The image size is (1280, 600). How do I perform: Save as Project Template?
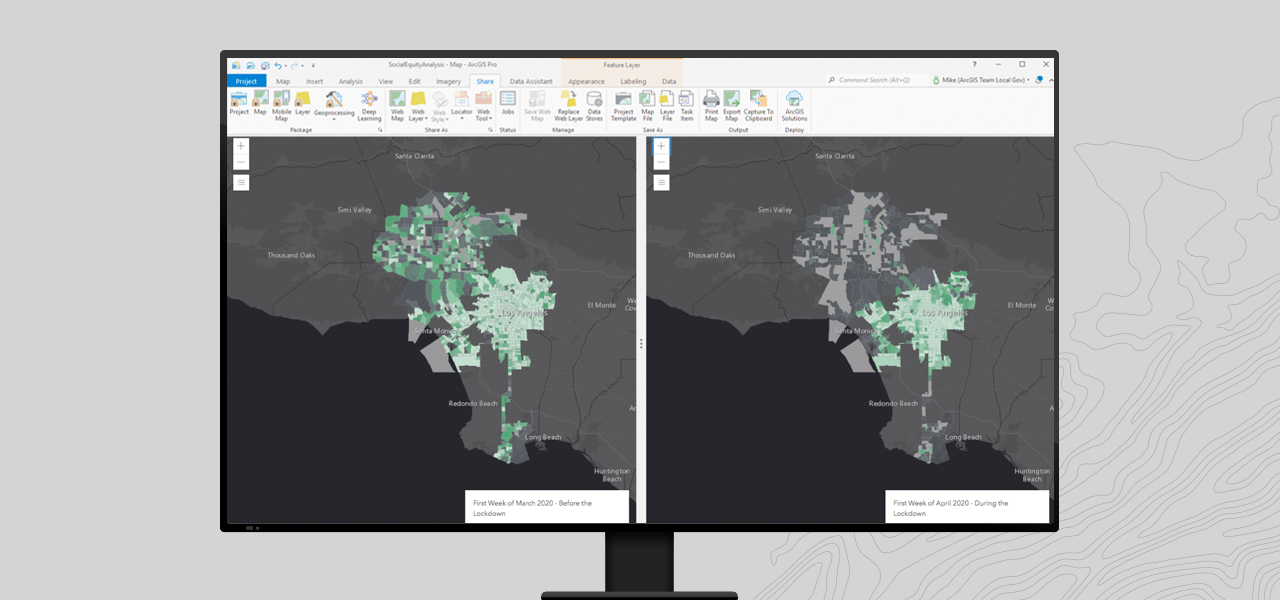(624, 105)
